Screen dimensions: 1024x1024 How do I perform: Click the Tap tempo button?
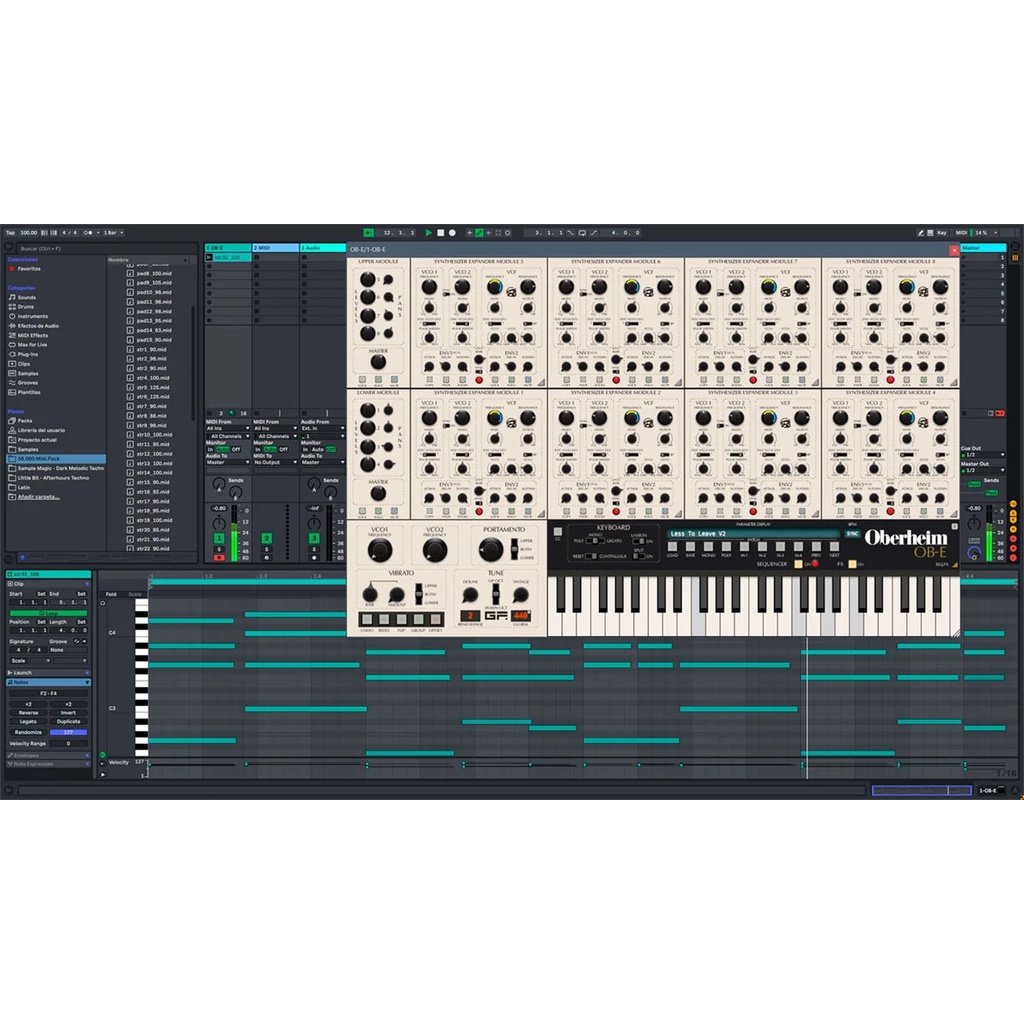click(x=10, y=232)
